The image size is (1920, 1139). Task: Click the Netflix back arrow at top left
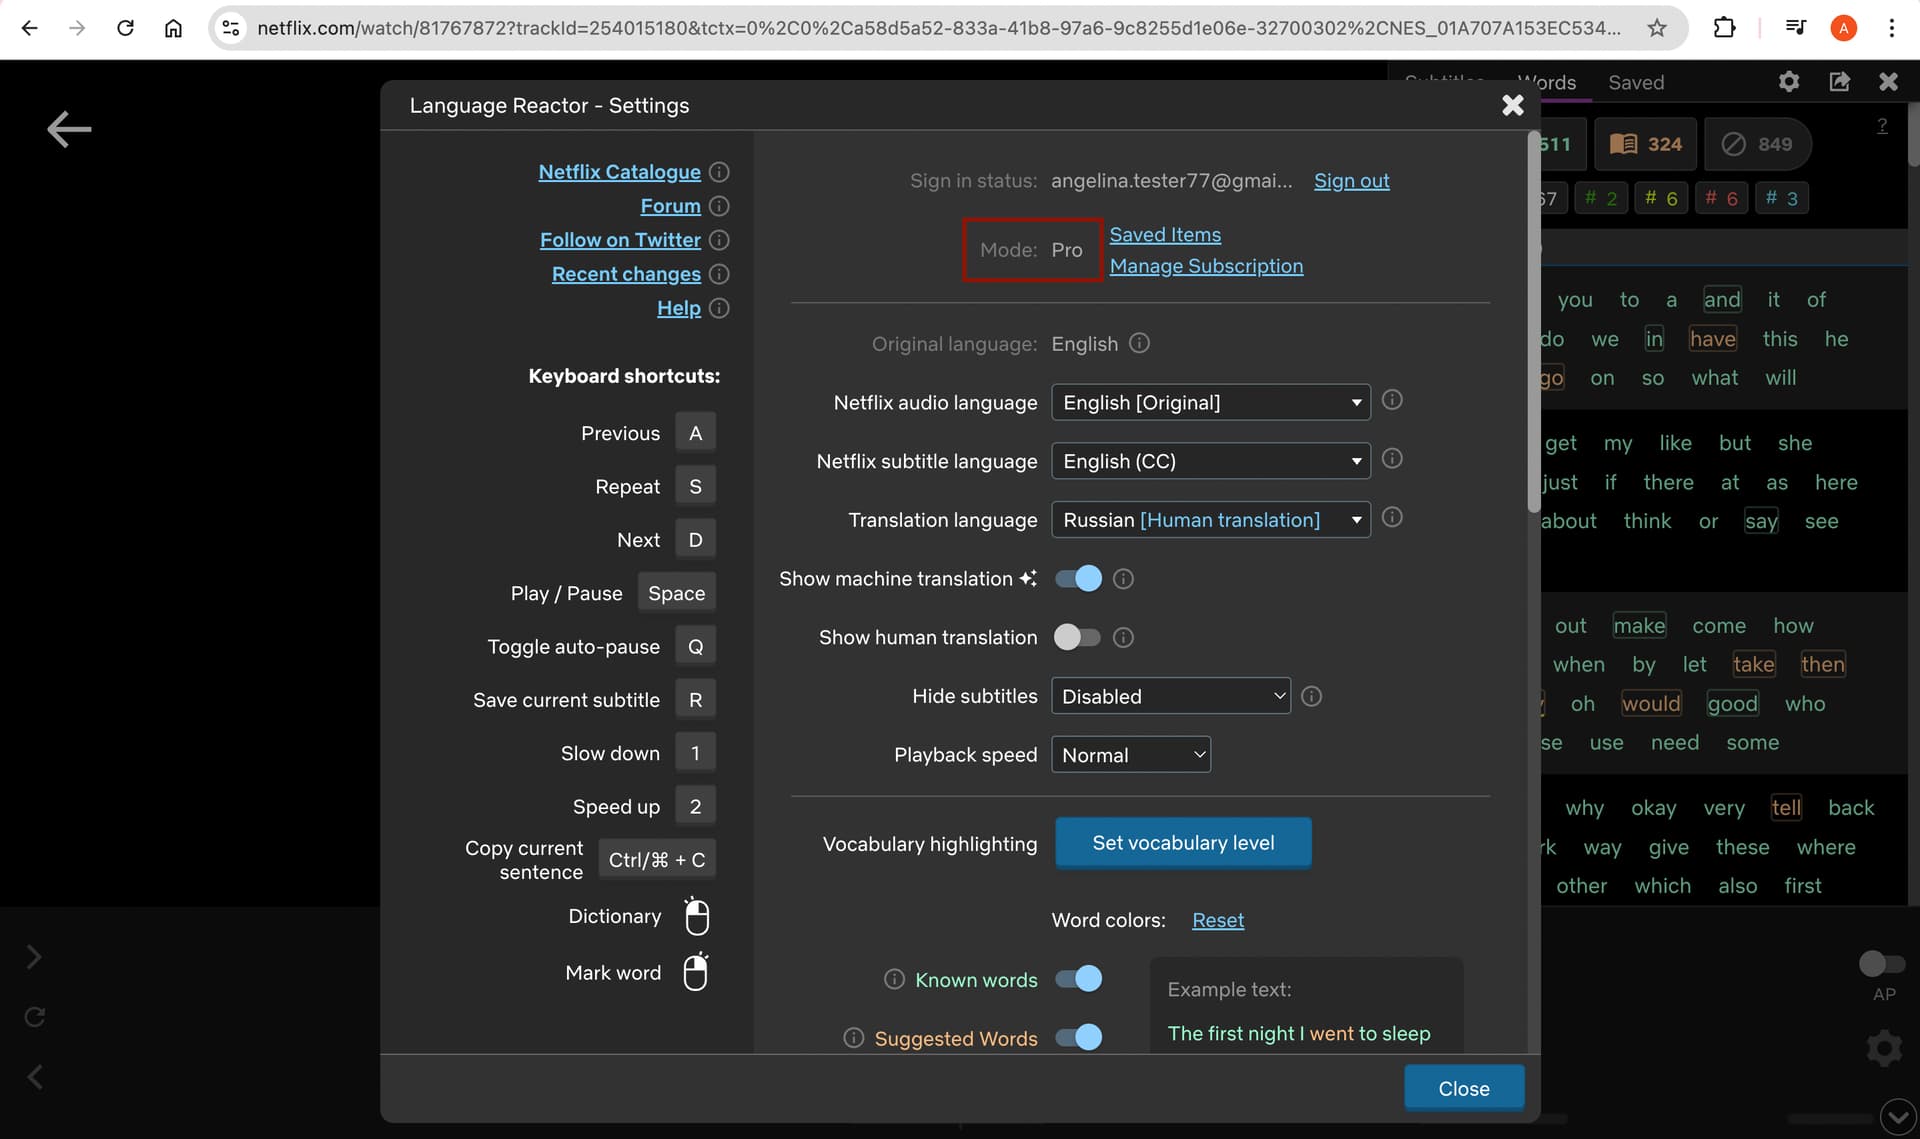tap(69, 129)
